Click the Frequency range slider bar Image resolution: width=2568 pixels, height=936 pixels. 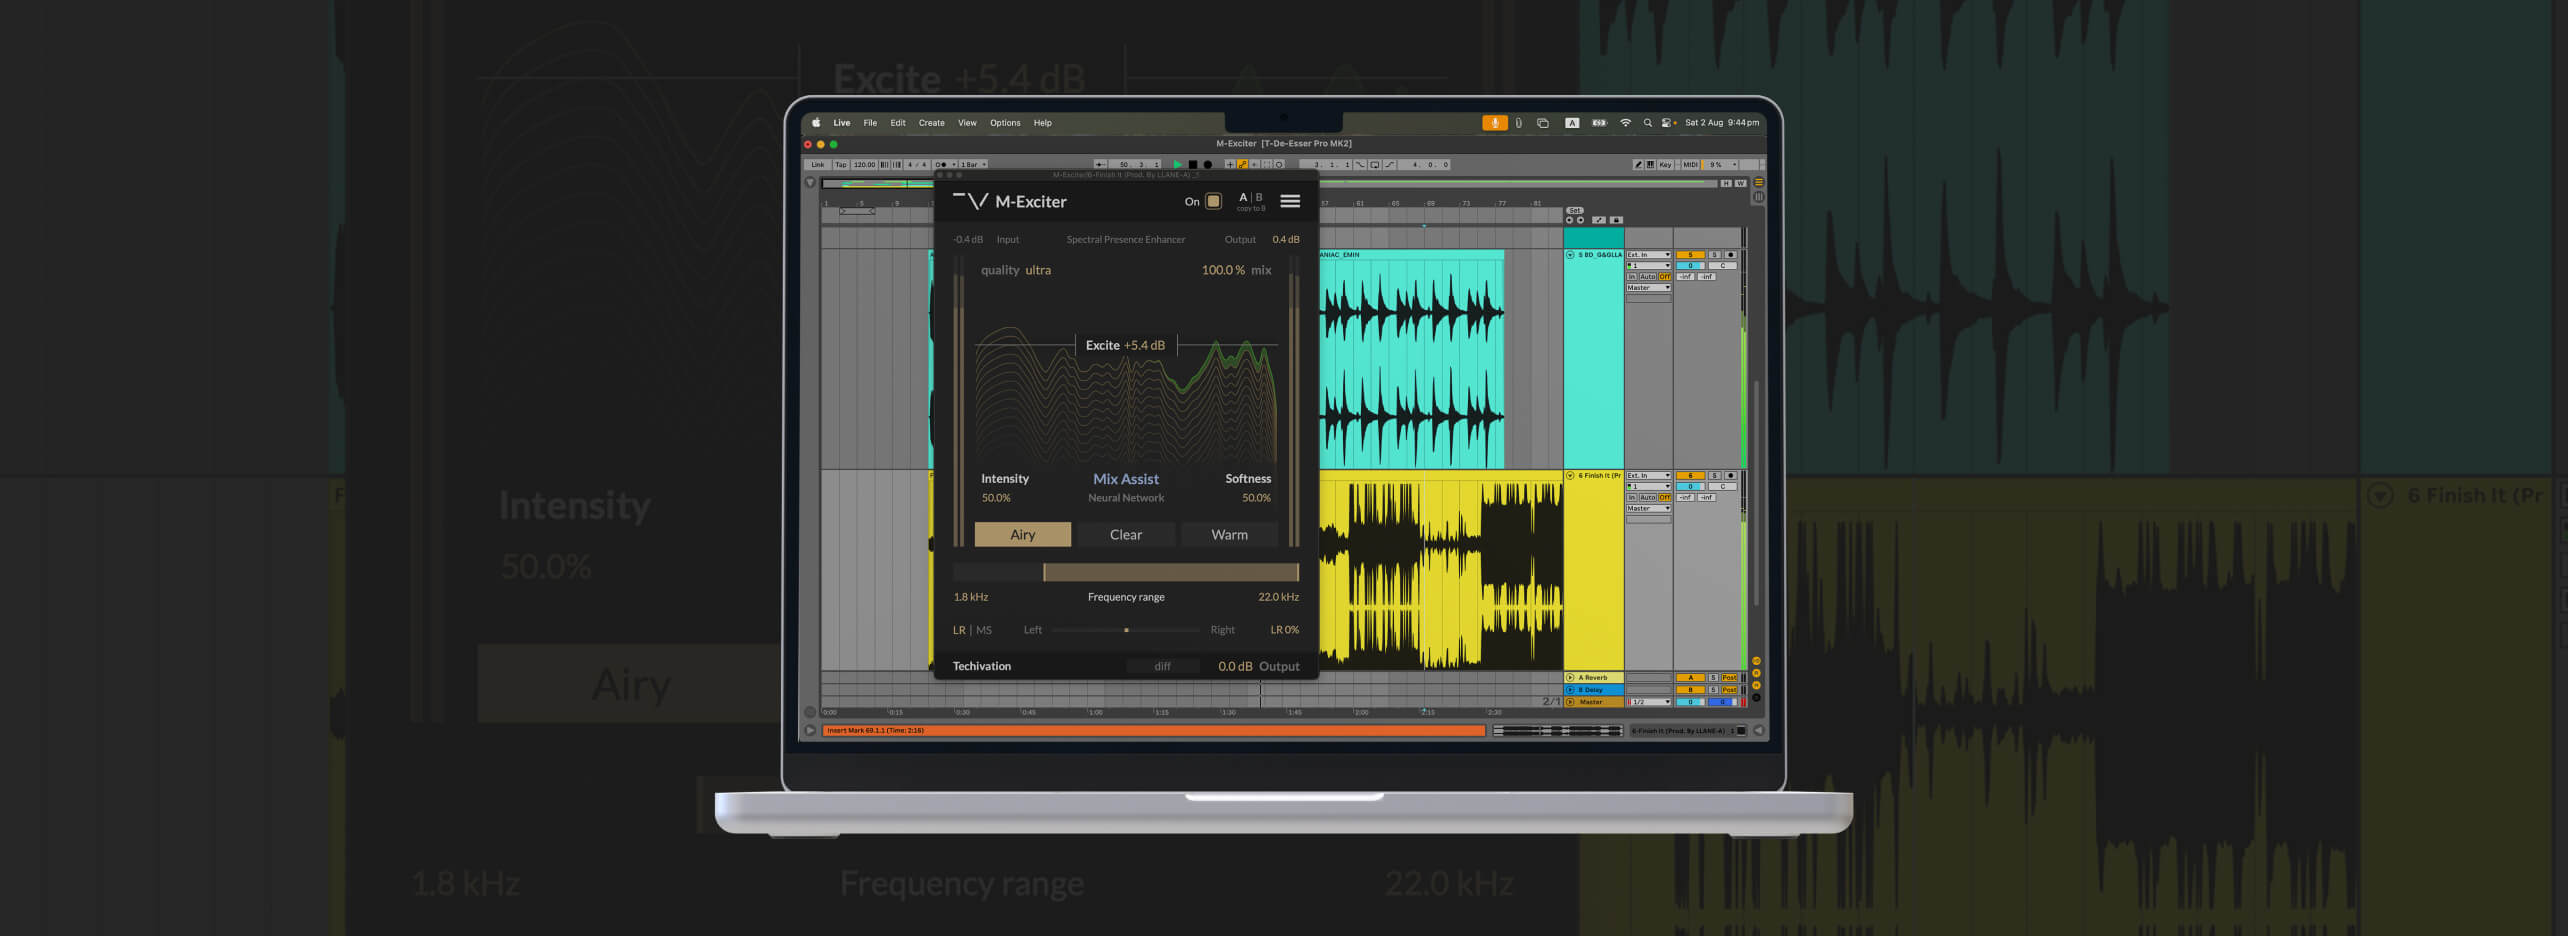1170,572
